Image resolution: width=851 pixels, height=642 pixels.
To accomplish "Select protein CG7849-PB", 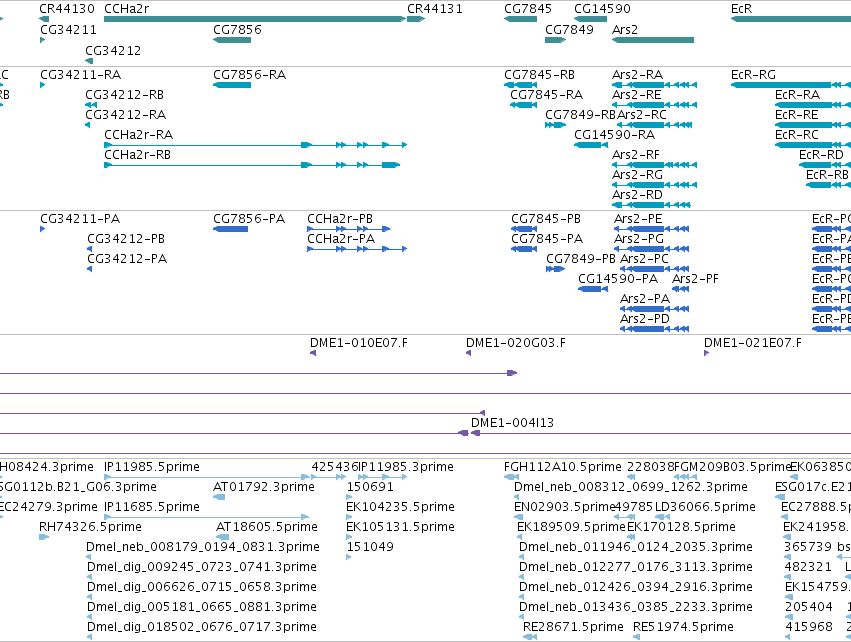I will 555,269.
